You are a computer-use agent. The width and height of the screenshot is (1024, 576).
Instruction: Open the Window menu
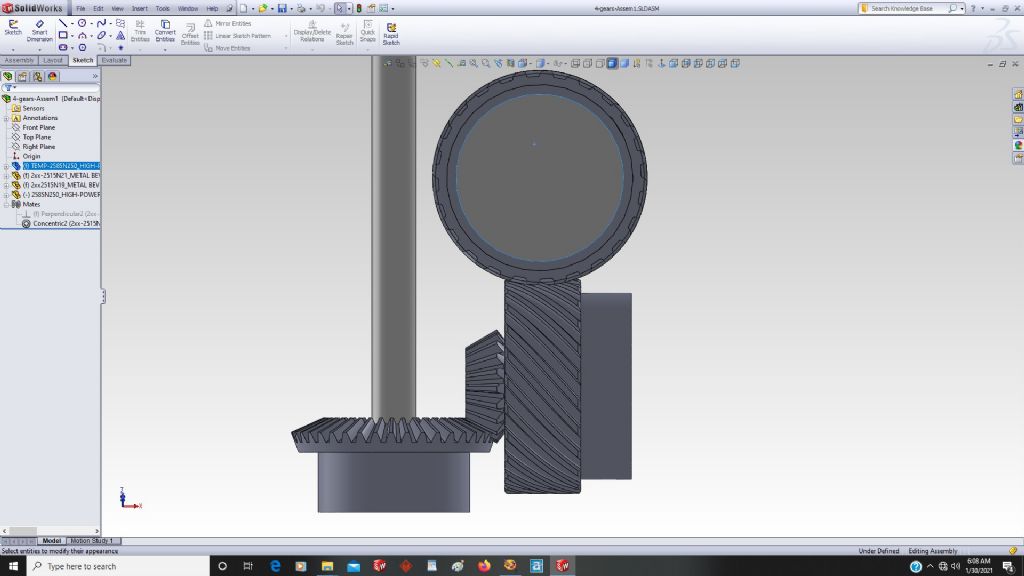tap(188, 8)
